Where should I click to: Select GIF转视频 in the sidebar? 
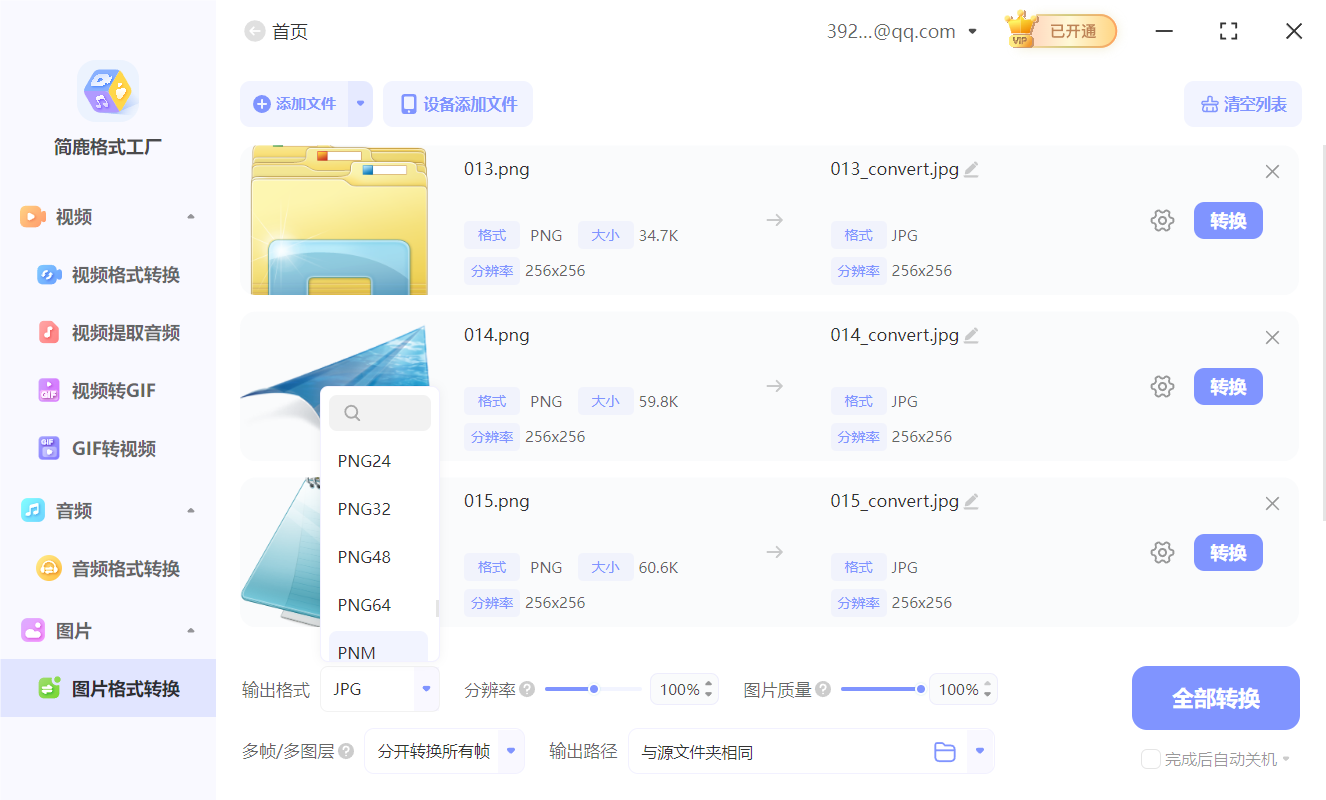coord(48,448)
